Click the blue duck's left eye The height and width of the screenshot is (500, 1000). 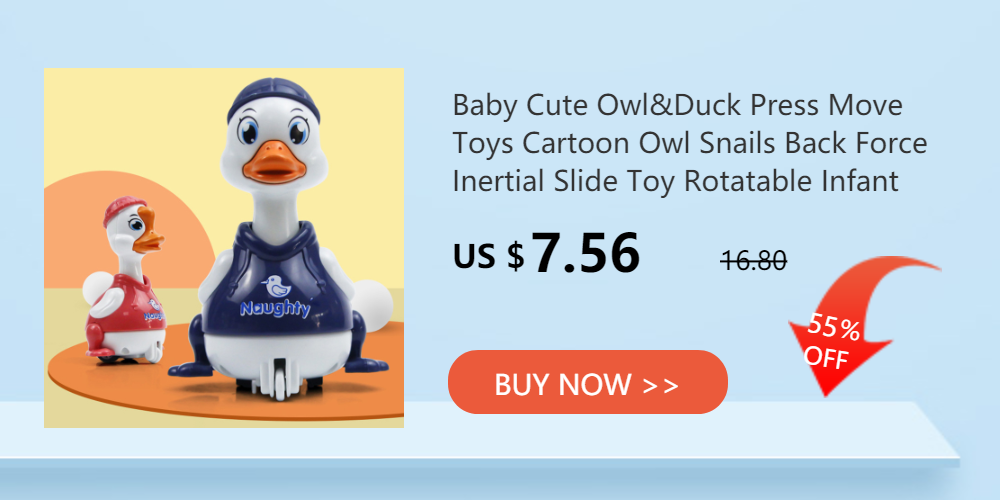(248, 131)
